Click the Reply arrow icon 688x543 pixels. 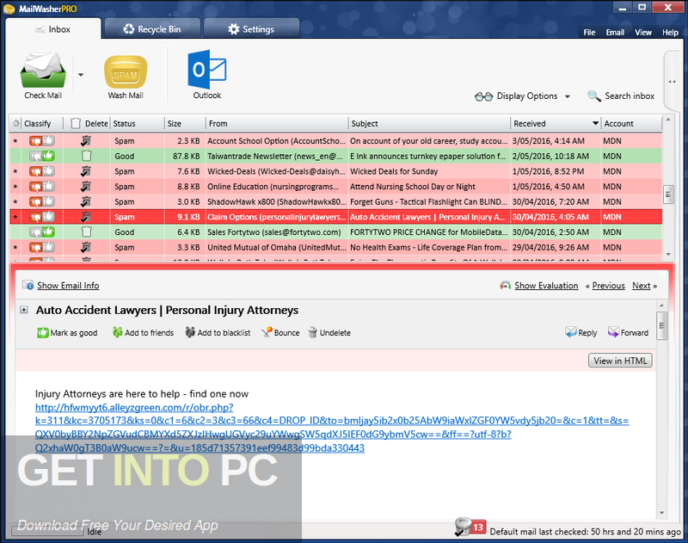point(571,332)
